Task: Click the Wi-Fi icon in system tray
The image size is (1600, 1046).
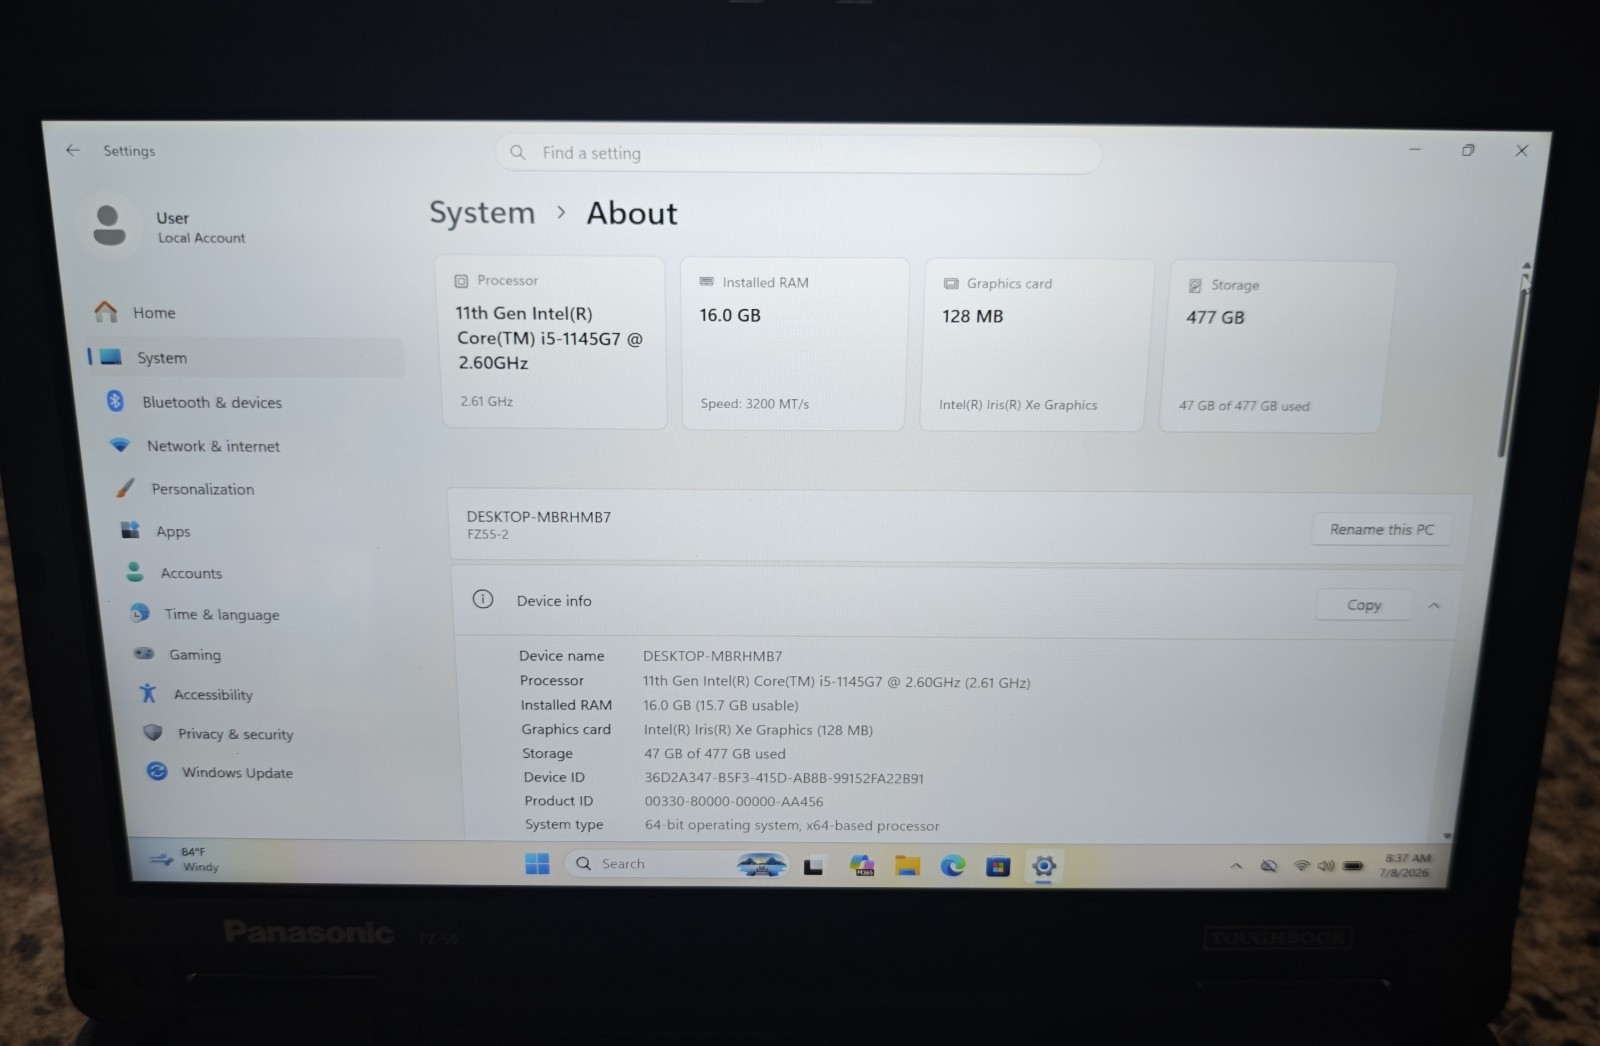Action: click(x=1301, y=866)
